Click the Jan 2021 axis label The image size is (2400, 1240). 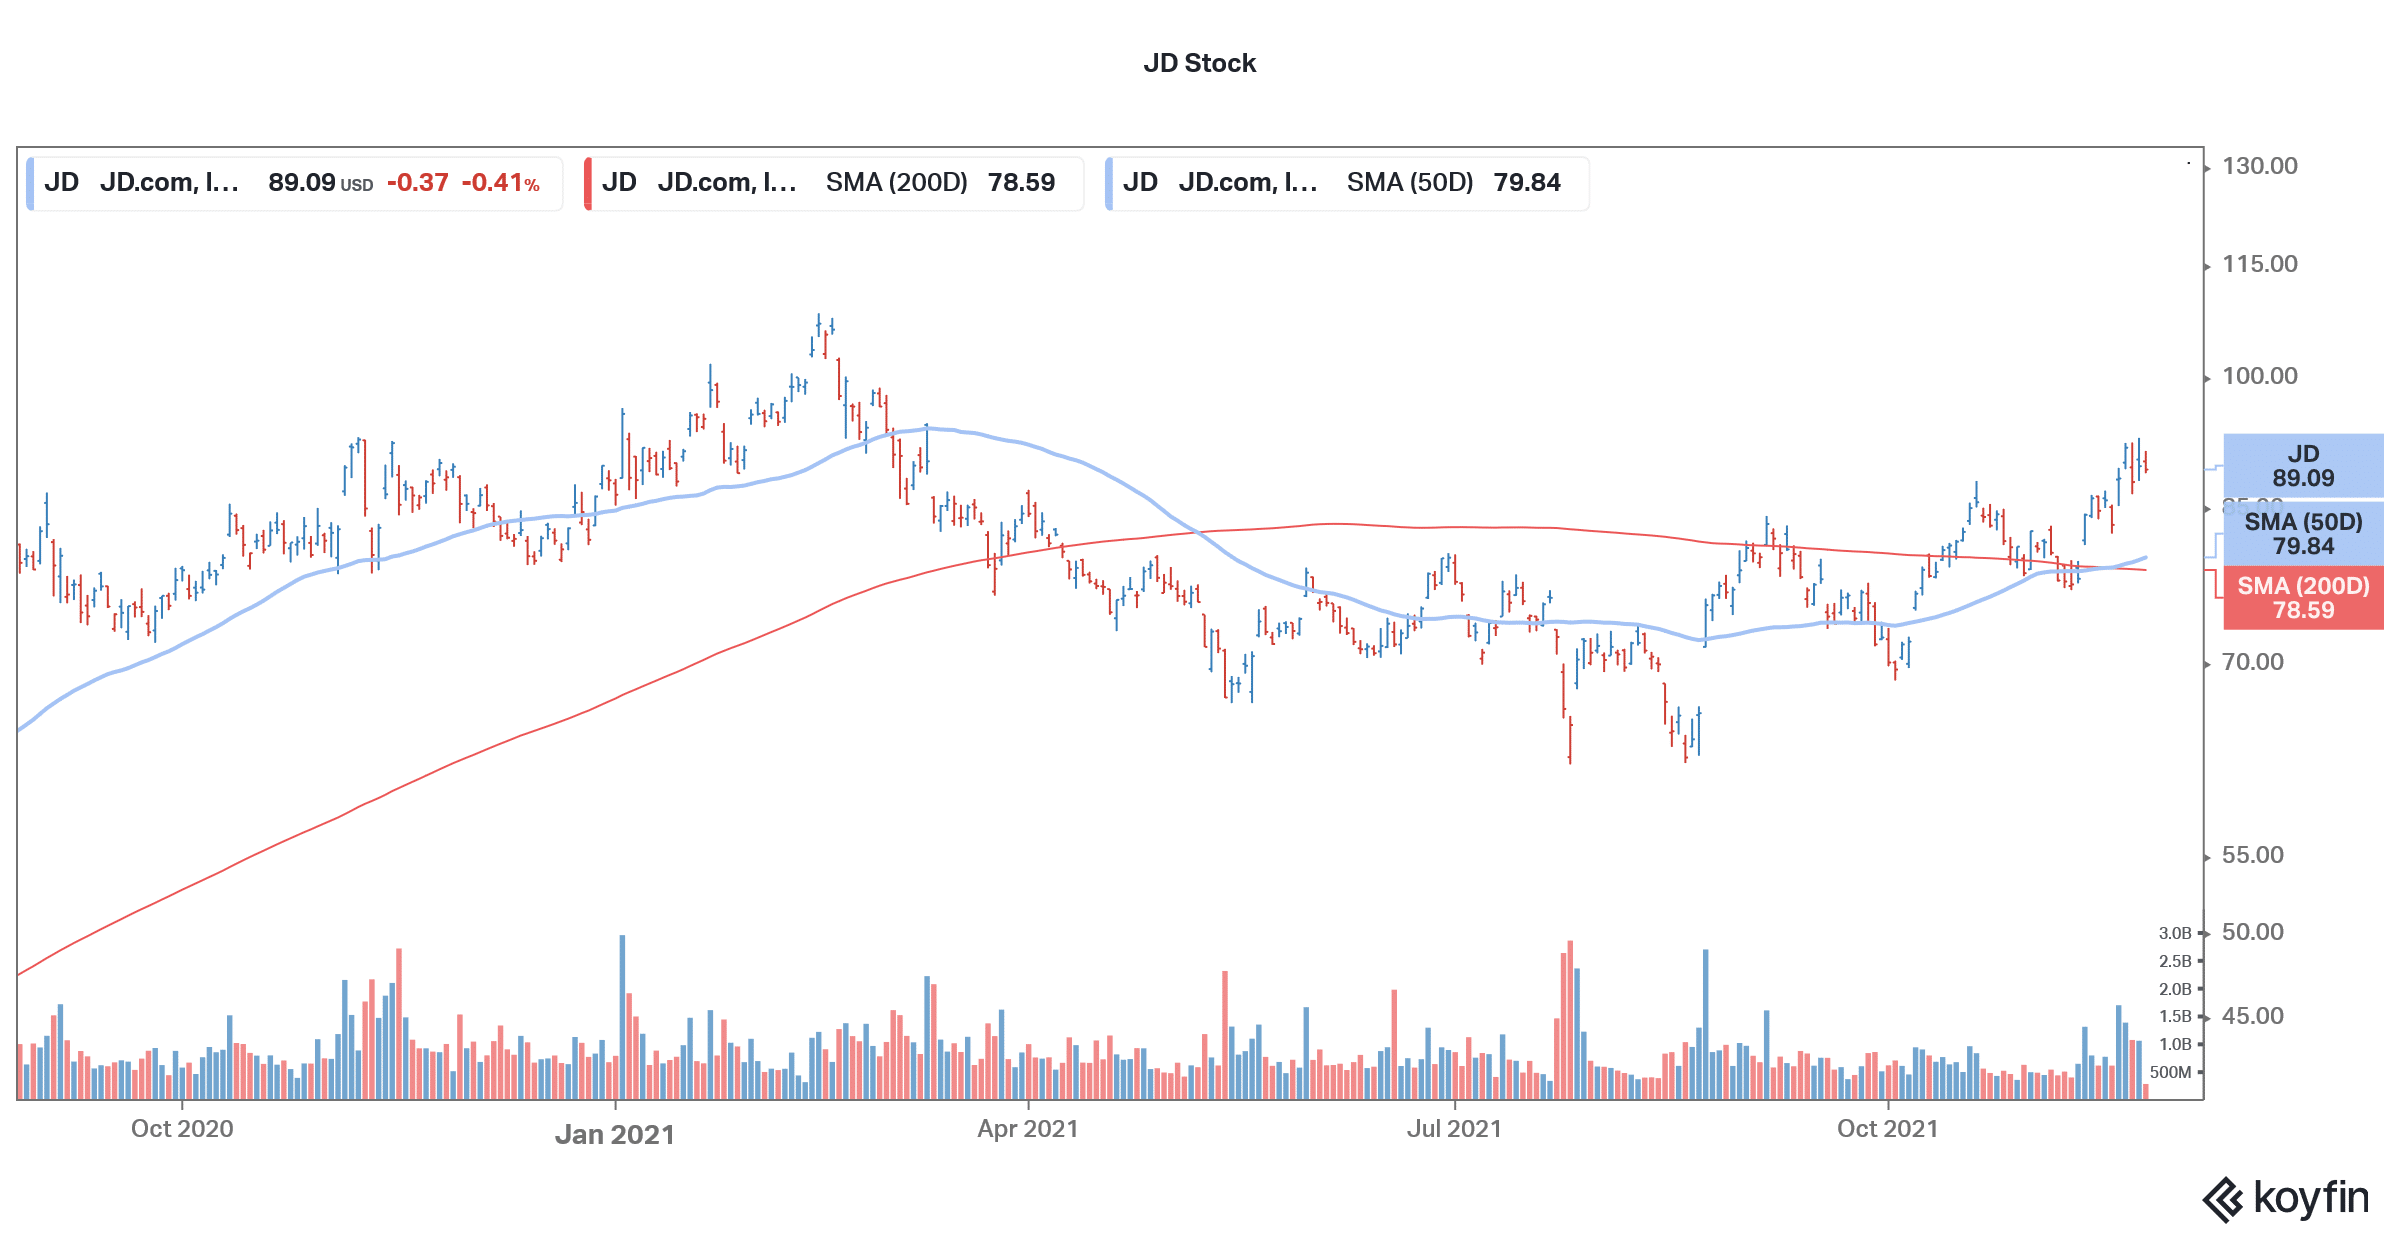point(615,1135)
